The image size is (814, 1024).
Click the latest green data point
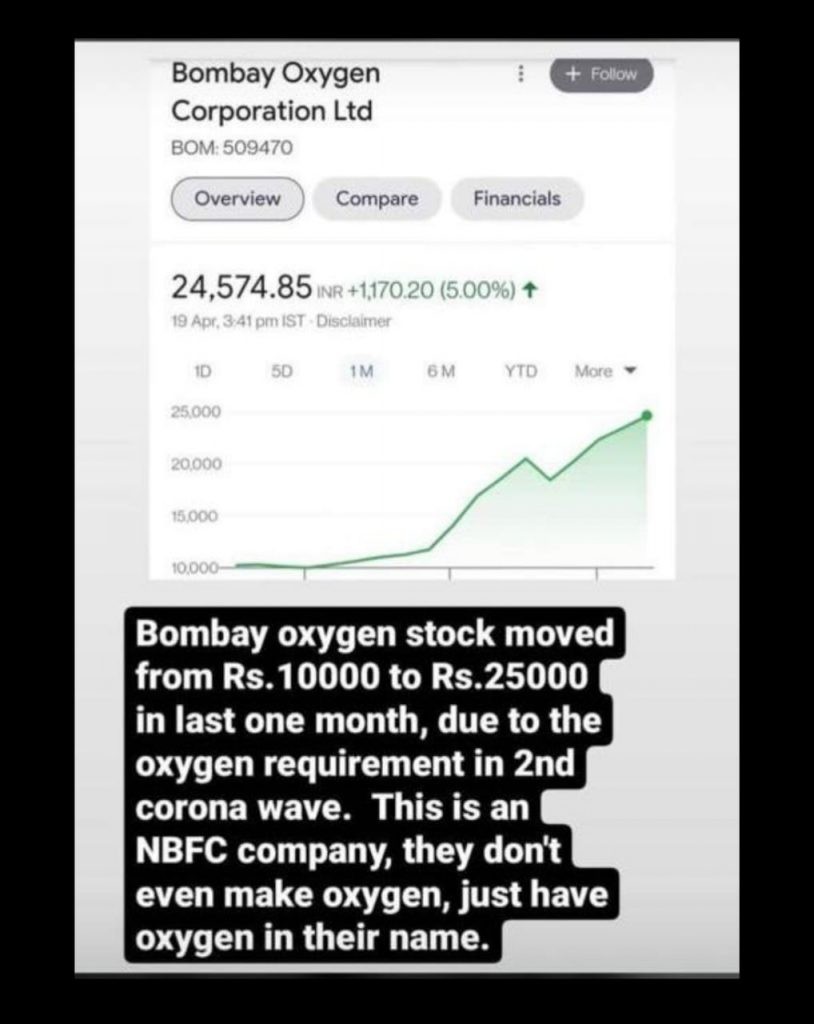[647, 415]
